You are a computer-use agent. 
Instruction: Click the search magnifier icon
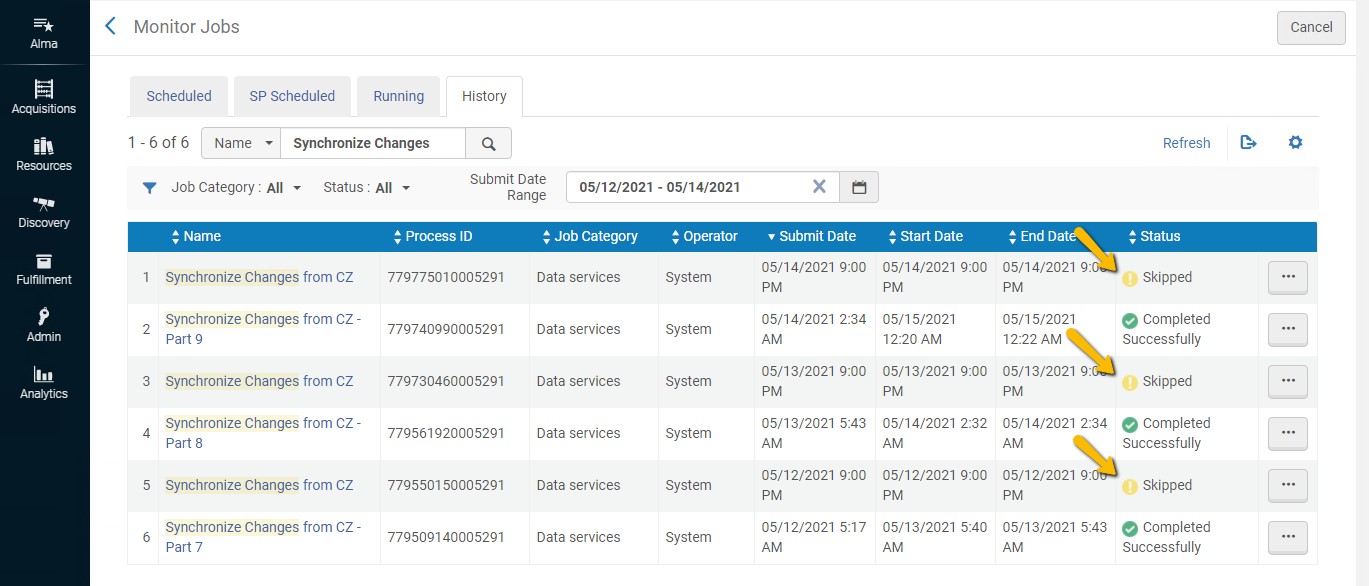[x=488, y=143]
